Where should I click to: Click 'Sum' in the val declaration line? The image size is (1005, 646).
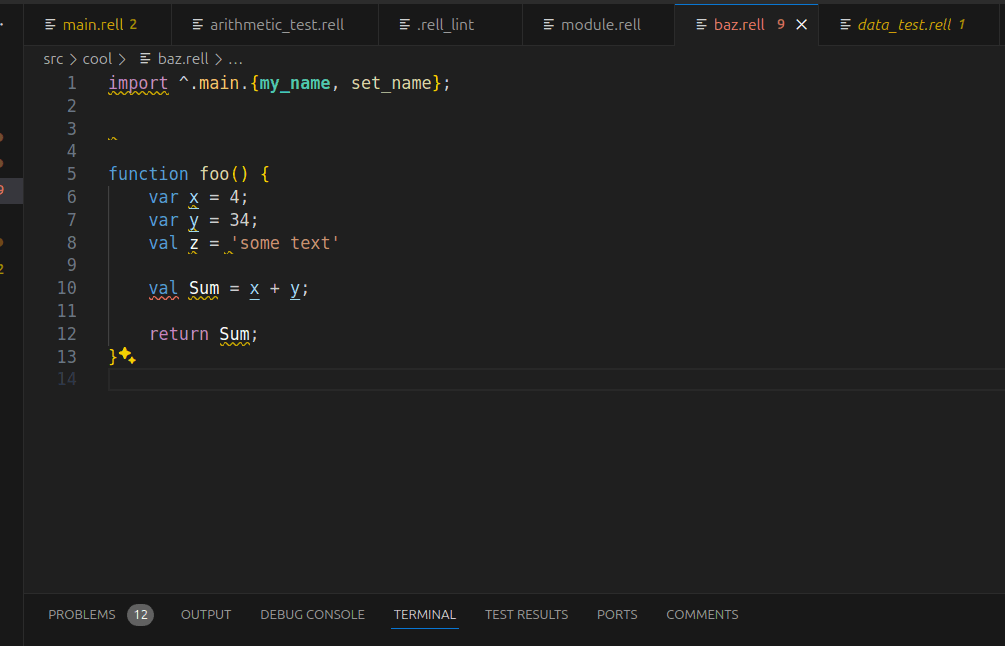coord(204,289)
